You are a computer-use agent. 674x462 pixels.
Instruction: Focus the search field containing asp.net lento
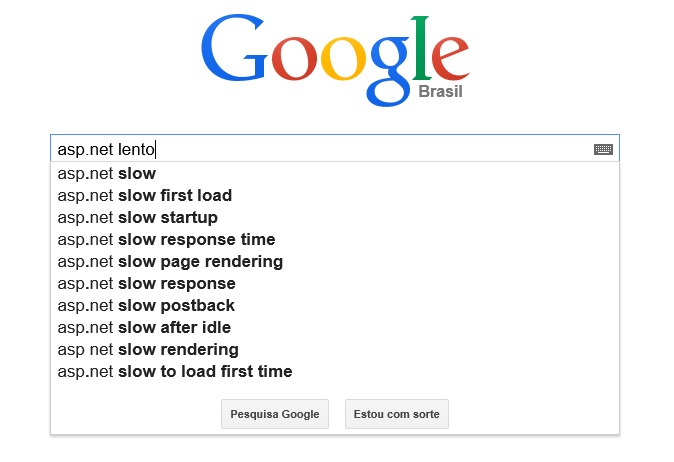click(320, 149)
